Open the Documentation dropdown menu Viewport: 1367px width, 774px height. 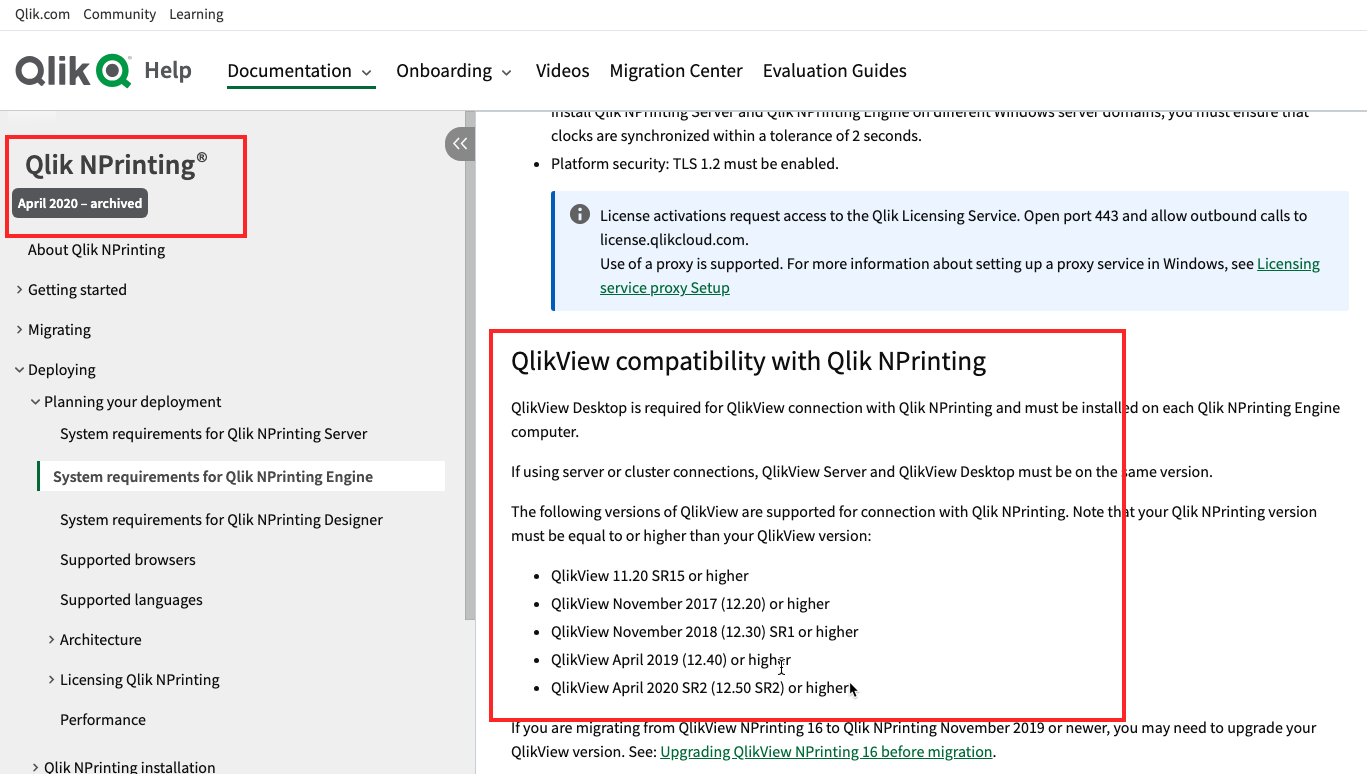pyautogui.click(x=300, y=71)
